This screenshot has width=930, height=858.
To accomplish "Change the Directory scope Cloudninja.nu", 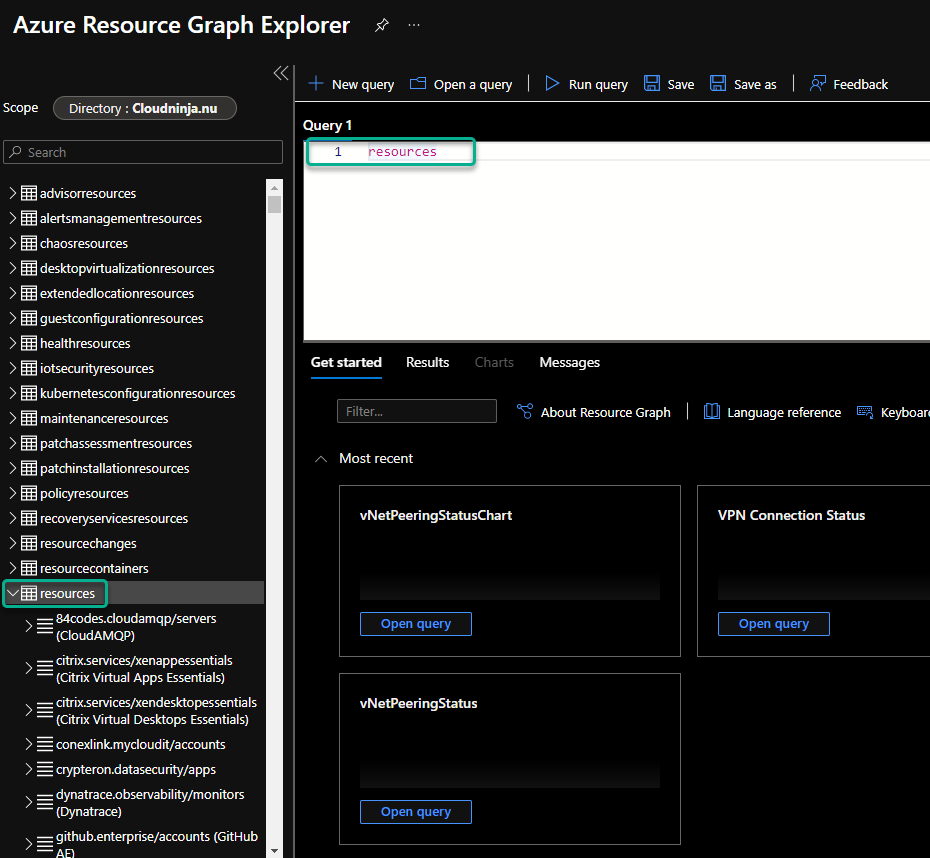I will pyautogui.click(x=145, y=109).
